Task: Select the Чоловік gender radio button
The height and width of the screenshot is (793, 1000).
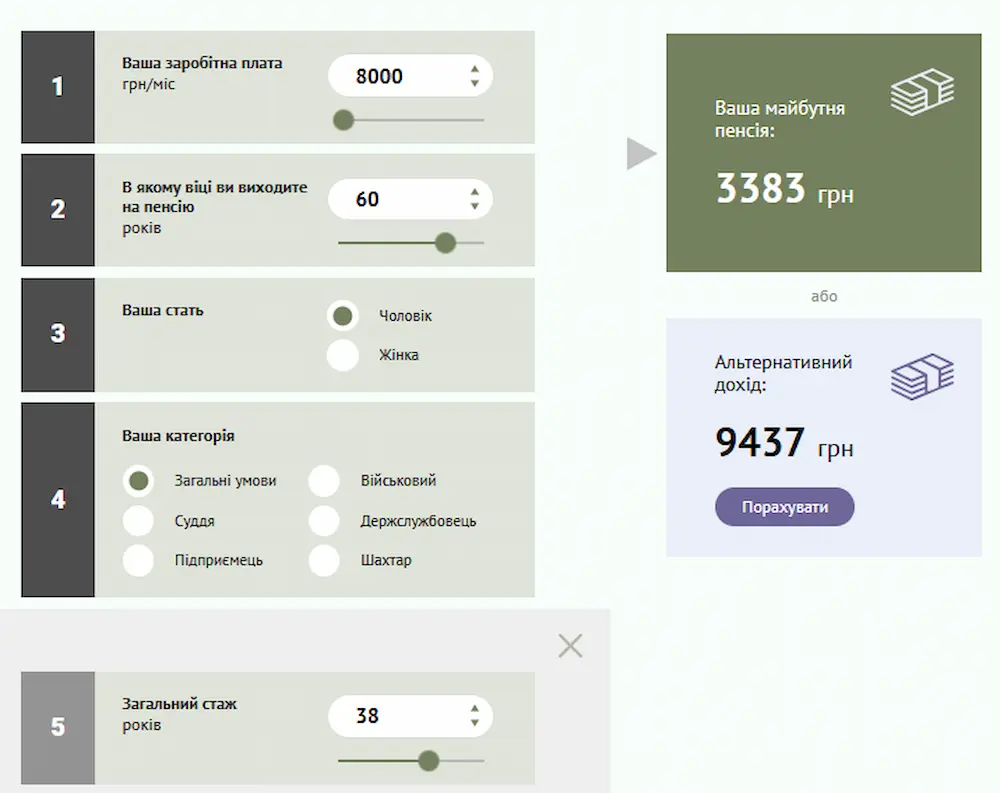Action: pos(343,316)
